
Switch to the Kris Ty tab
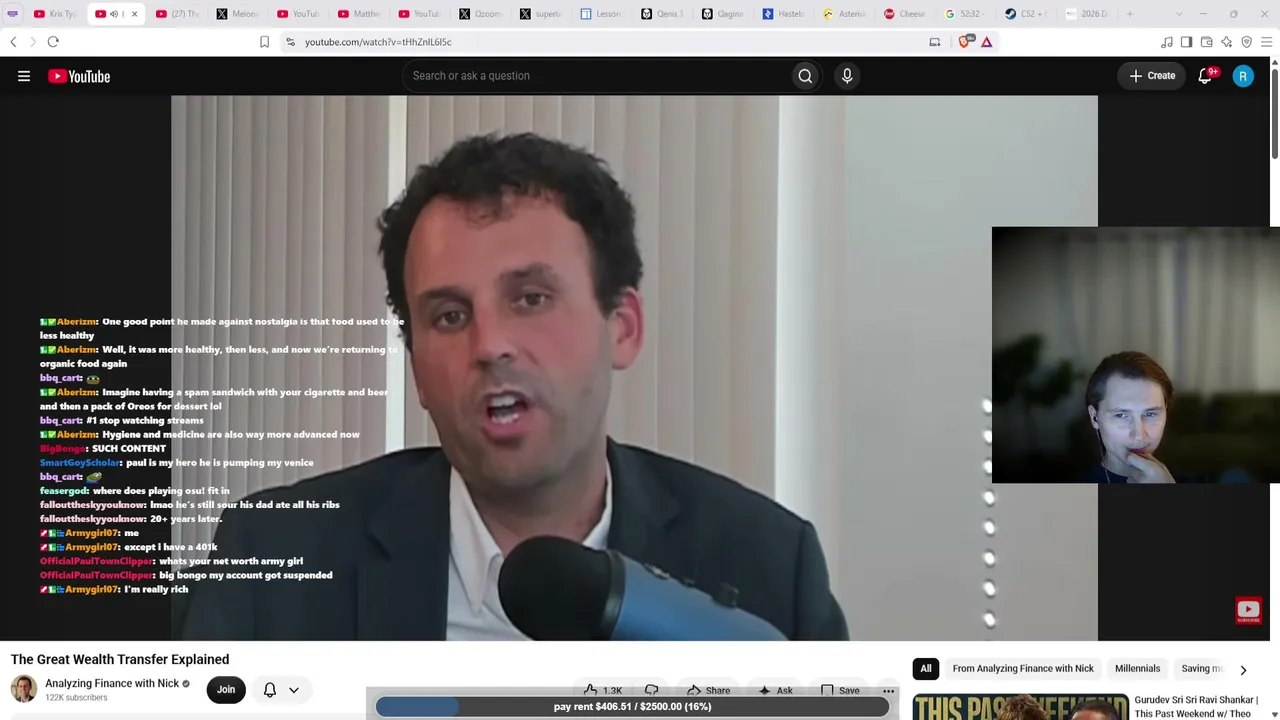coord(56,14)
